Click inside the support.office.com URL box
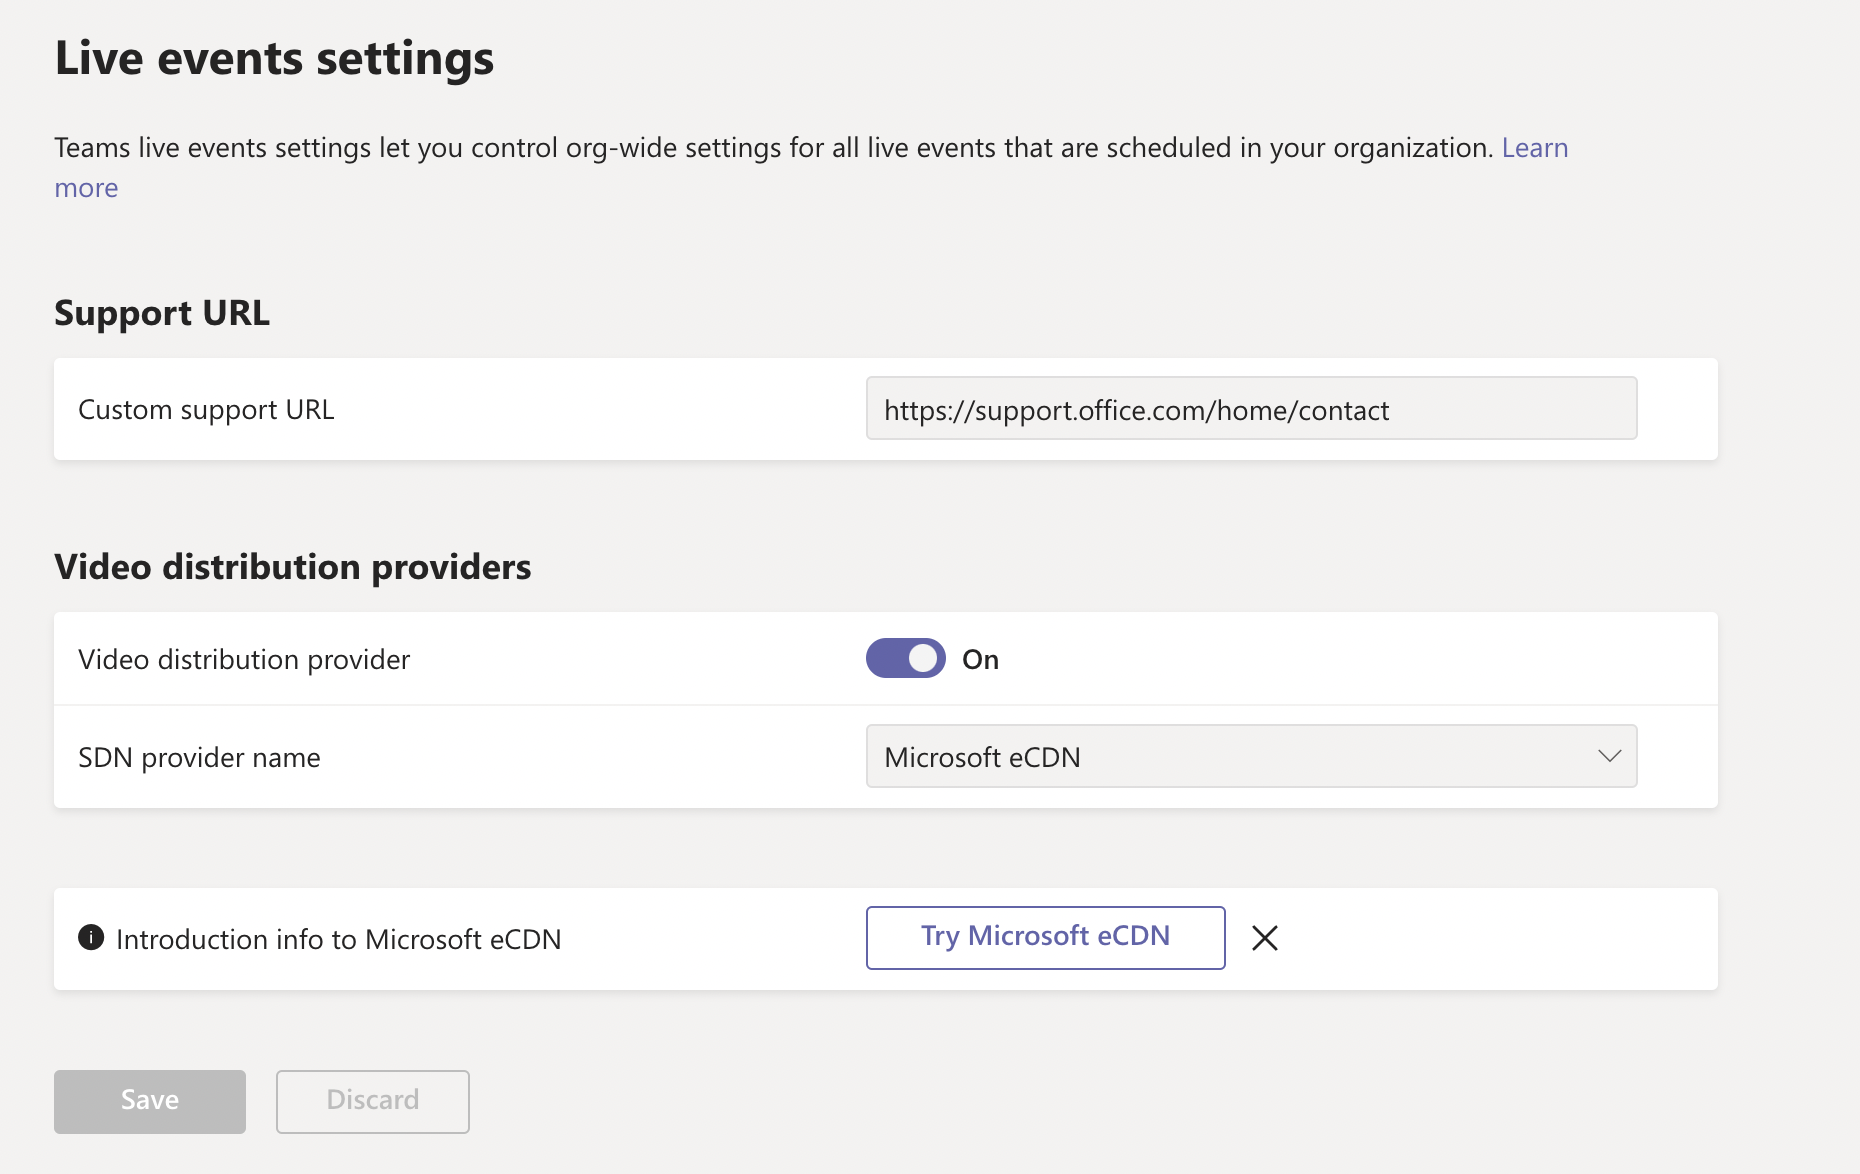Image resolution: width=1860 pixels, height=1174 pixels. click(x=1250, y=409)
